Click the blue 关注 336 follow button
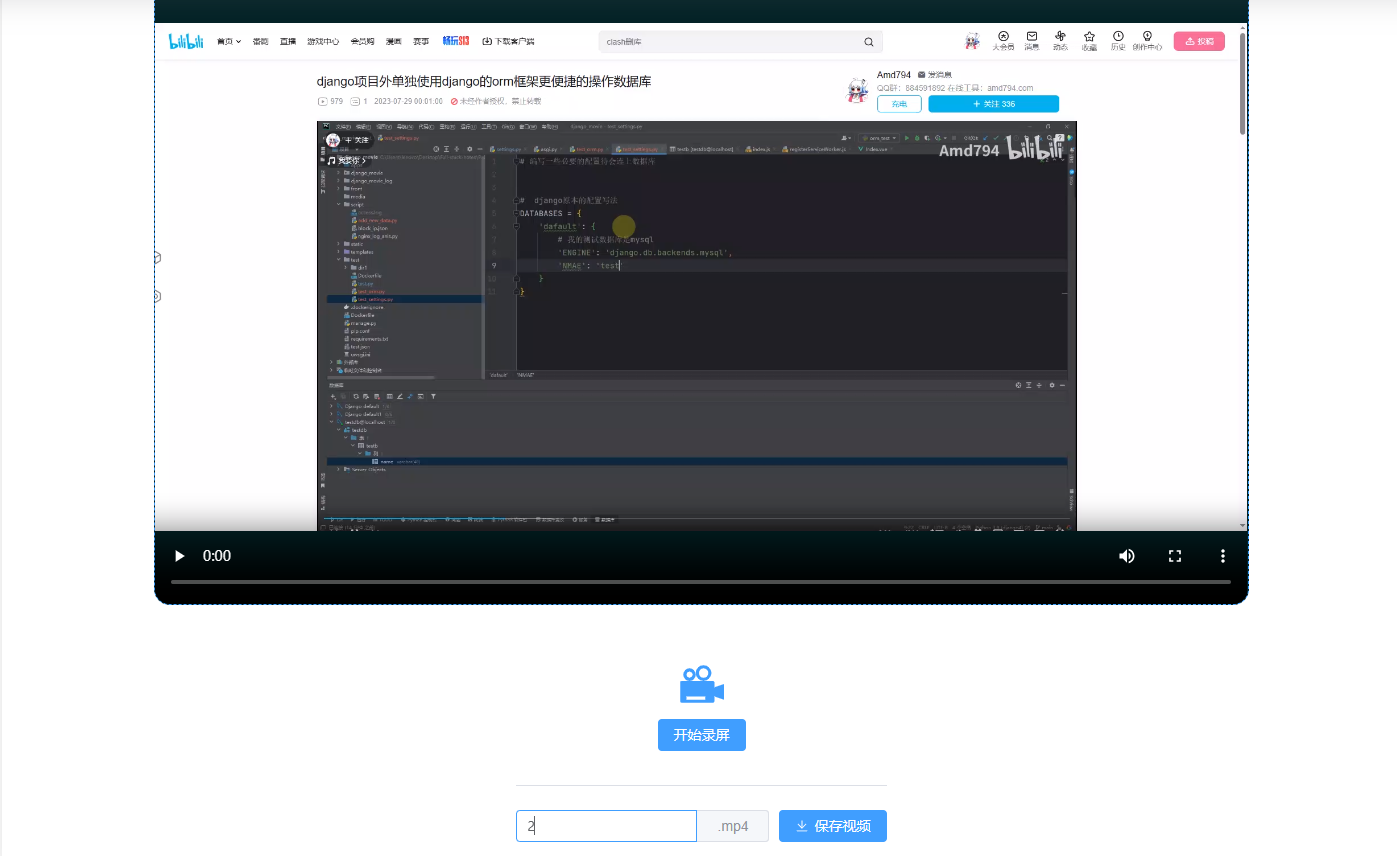Image resolution: width=1397 pixels, height=856 pixels. [993, 104]
